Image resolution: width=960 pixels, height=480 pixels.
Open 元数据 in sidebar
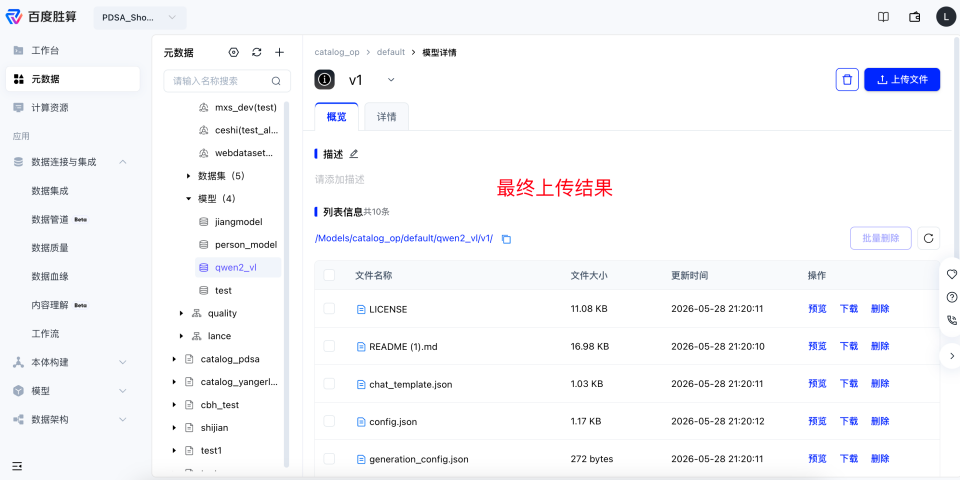pyautogui.click(x=72, y=79)
